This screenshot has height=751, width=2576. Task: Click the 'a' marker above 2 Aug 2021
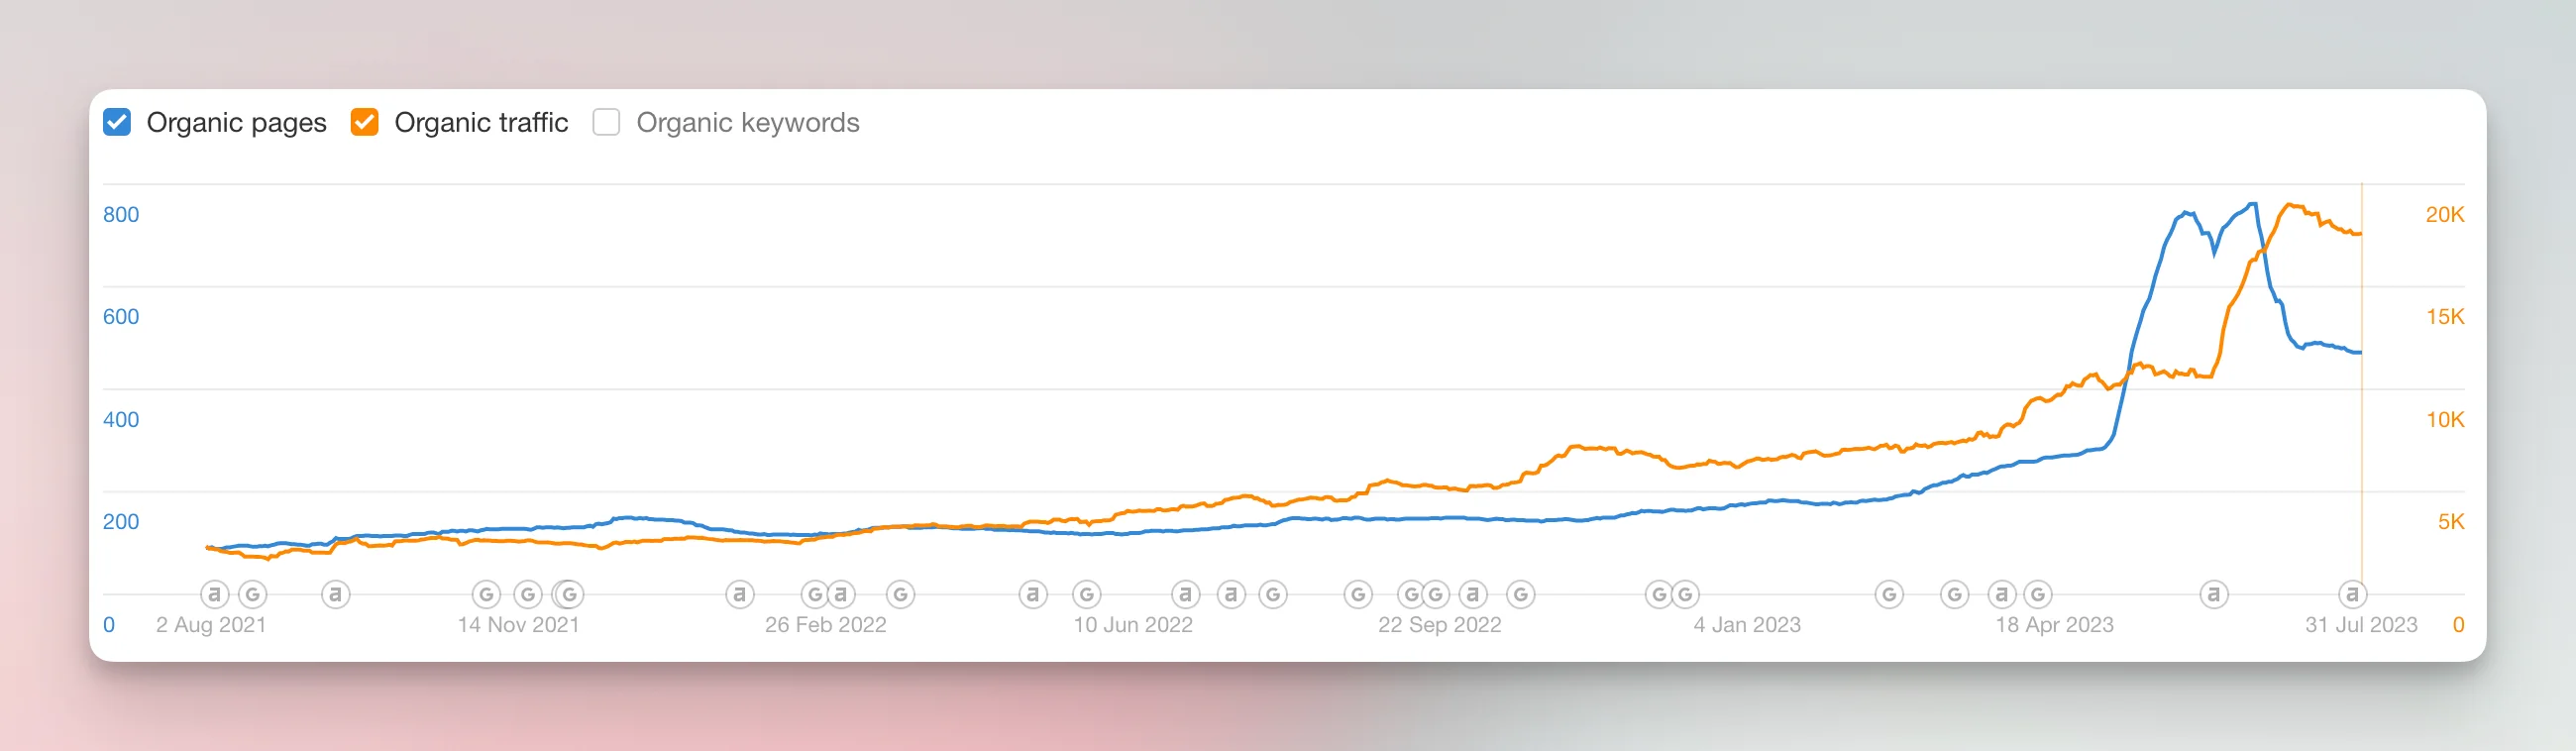click(x=214, y=594)
